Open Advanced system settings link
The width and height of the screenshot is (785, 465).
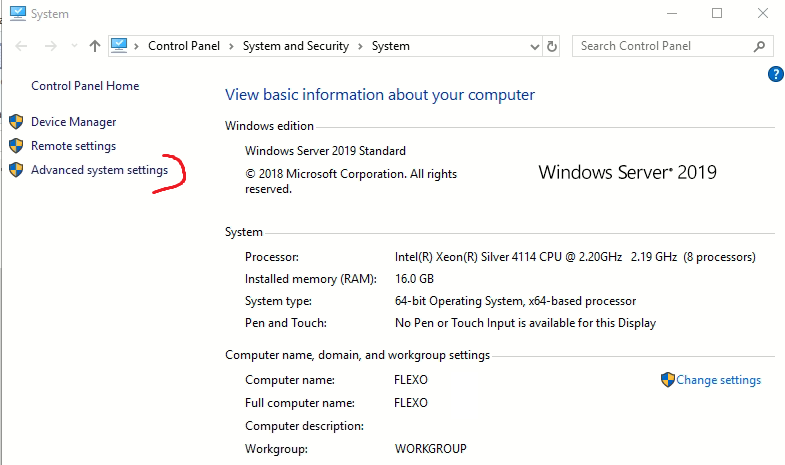click(100, 170)
